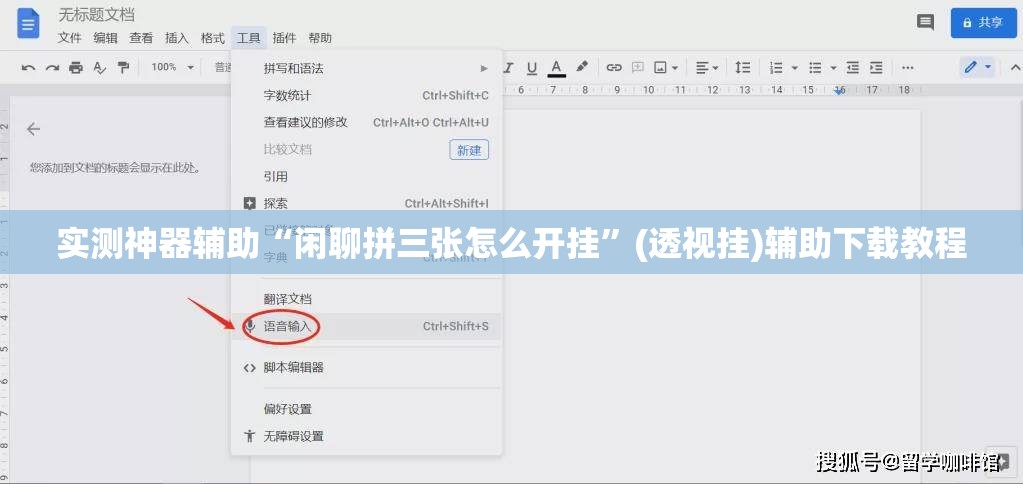The image size is (1023, 484).
Task: Expand the image insert dropdown arrow
Action: [x=675, y=67]
